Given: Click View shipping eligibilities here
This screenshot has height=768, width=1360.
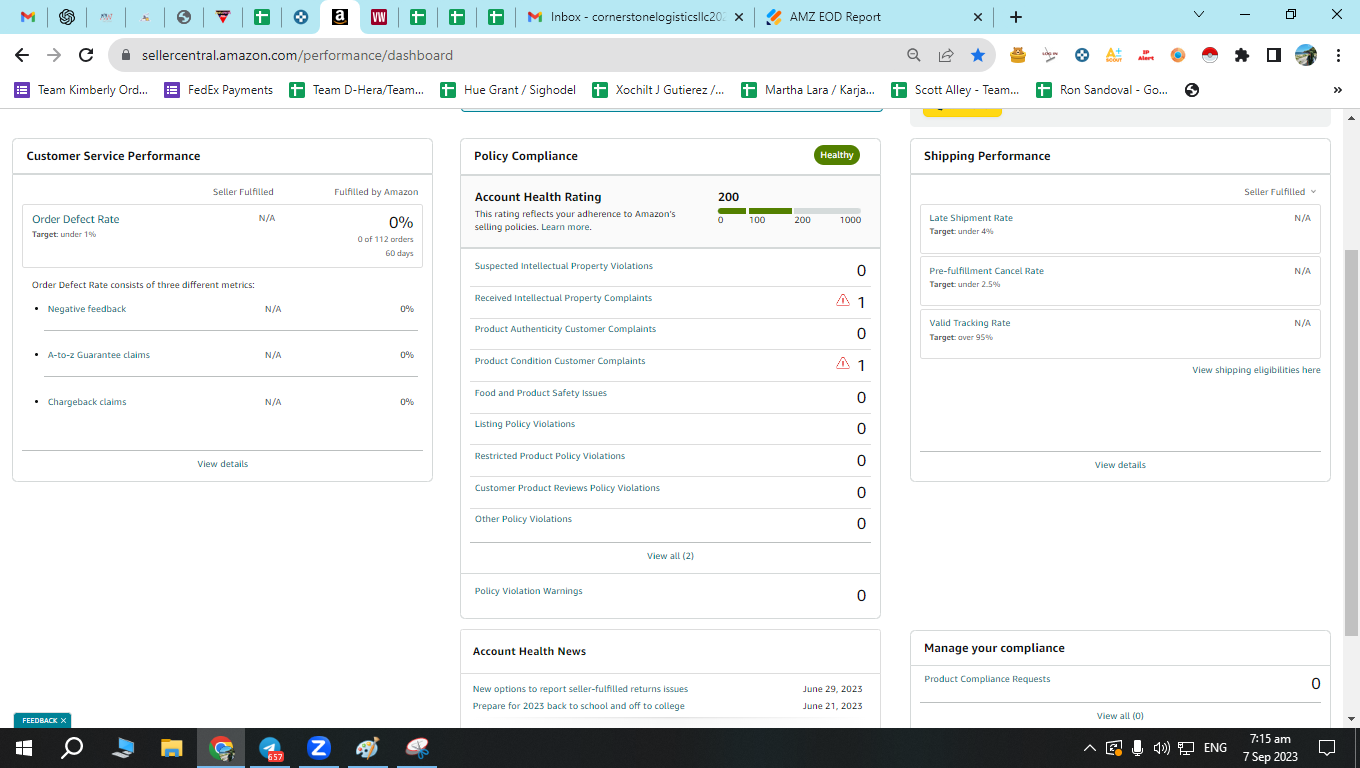Looking at the screenshot, I should coord(1256,370).
